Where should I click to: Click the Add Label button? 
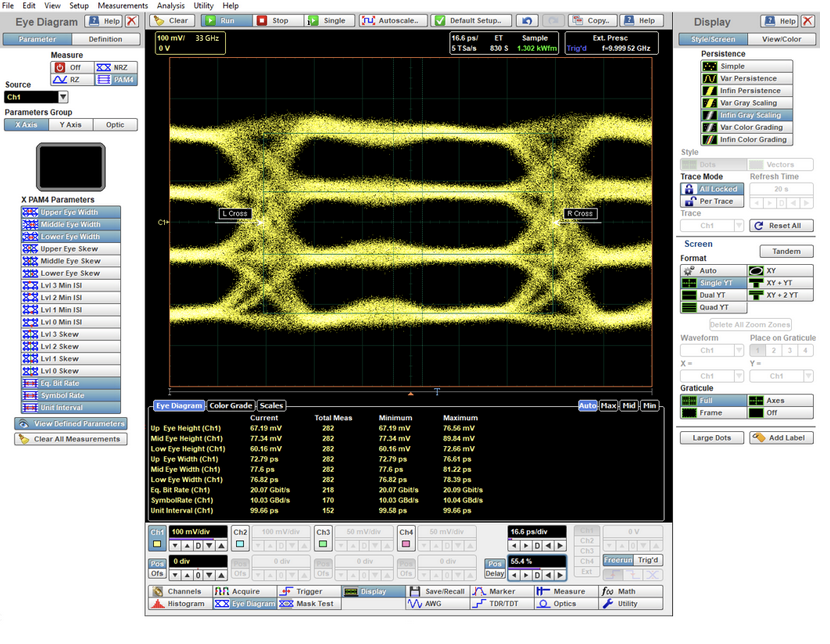tap(781, 438)
